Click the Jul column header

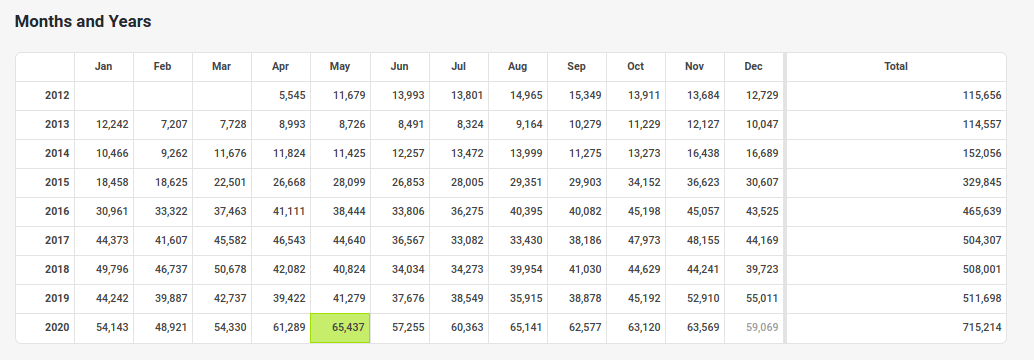click(x=458, y=67)
